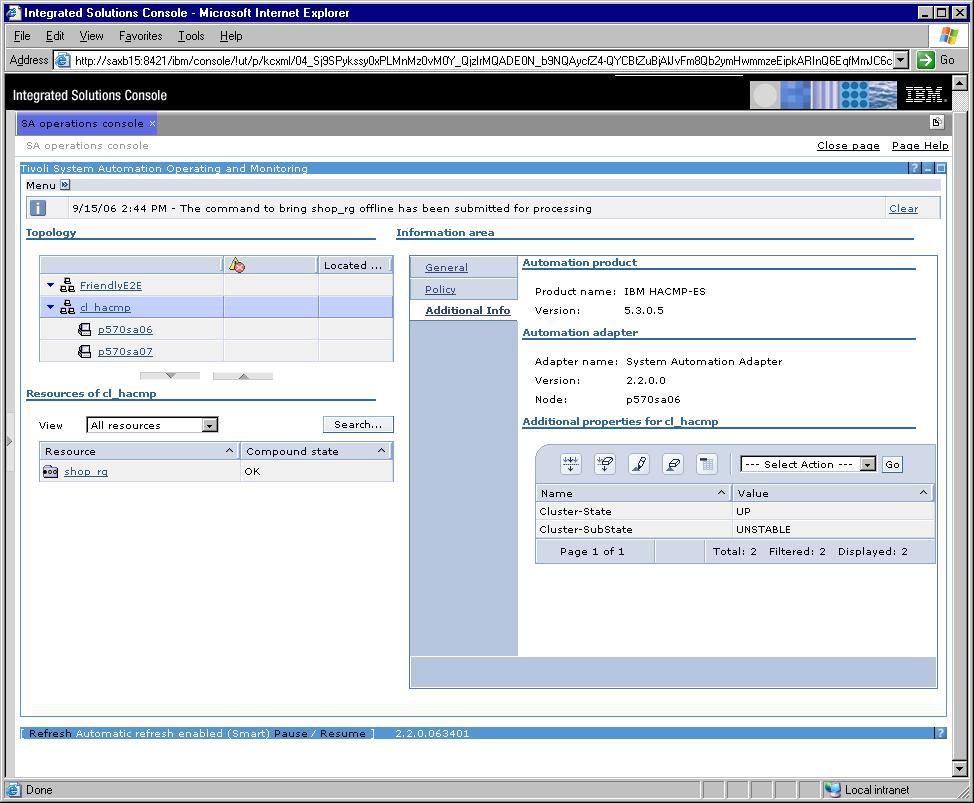Click the cluster icon beside cl_hacmp
The height and width of the screenshot is (803, 974).
click(x=67, y=307)
